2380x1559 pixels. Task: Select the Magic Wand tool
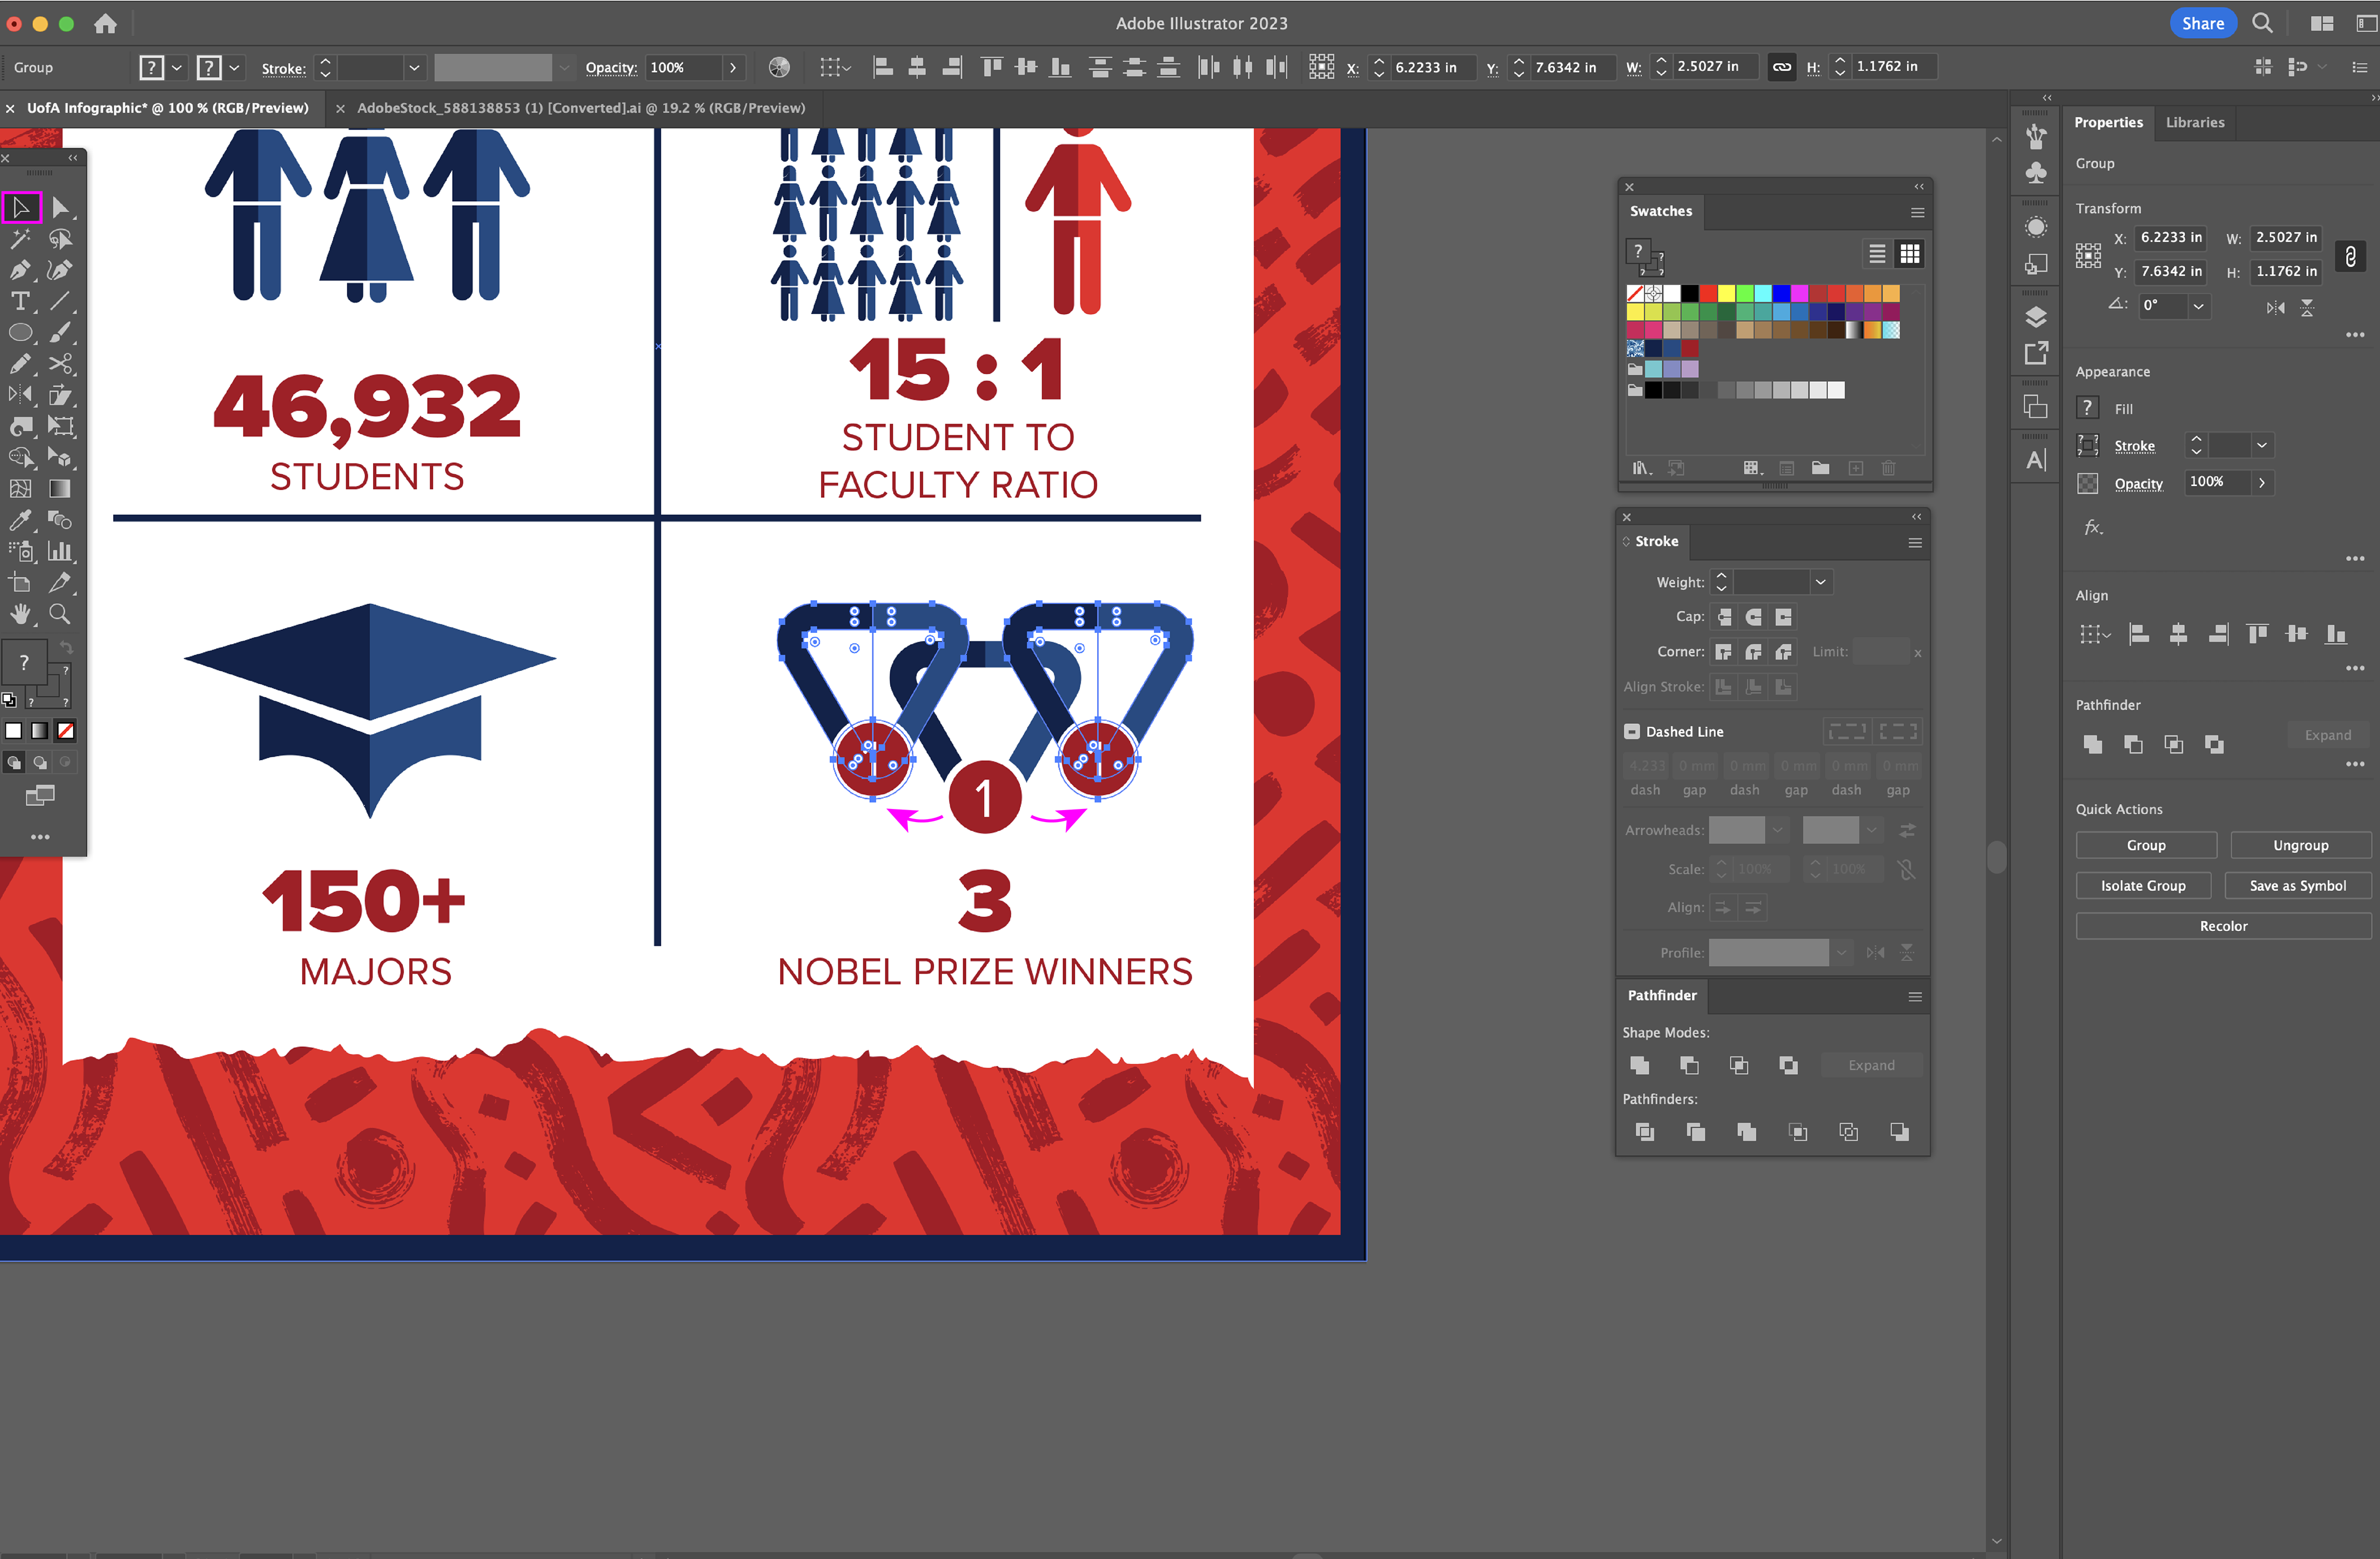[20, 239]
